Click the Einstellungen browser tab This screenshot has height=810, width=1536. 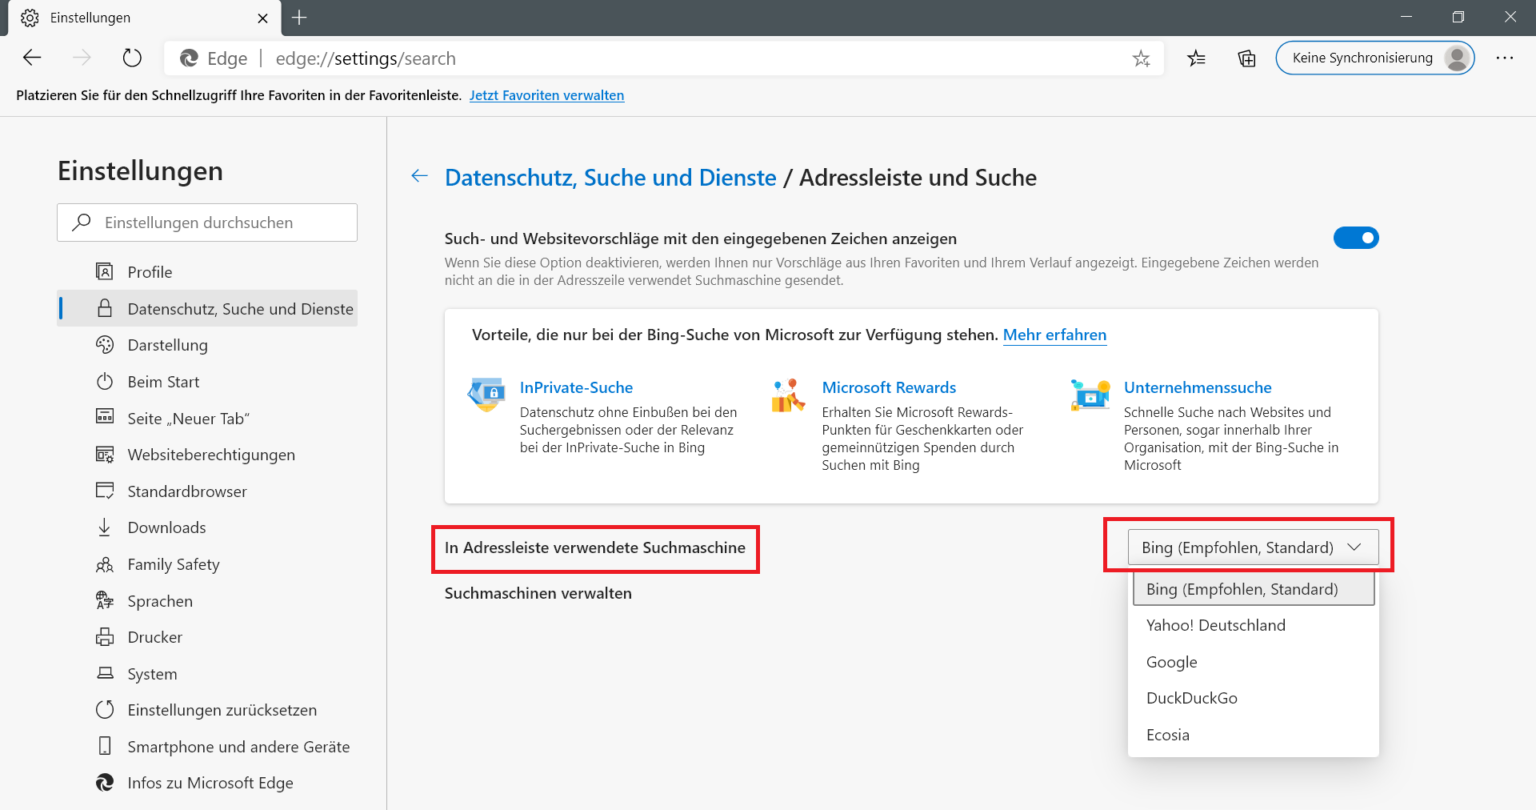[x=144, y=18]
